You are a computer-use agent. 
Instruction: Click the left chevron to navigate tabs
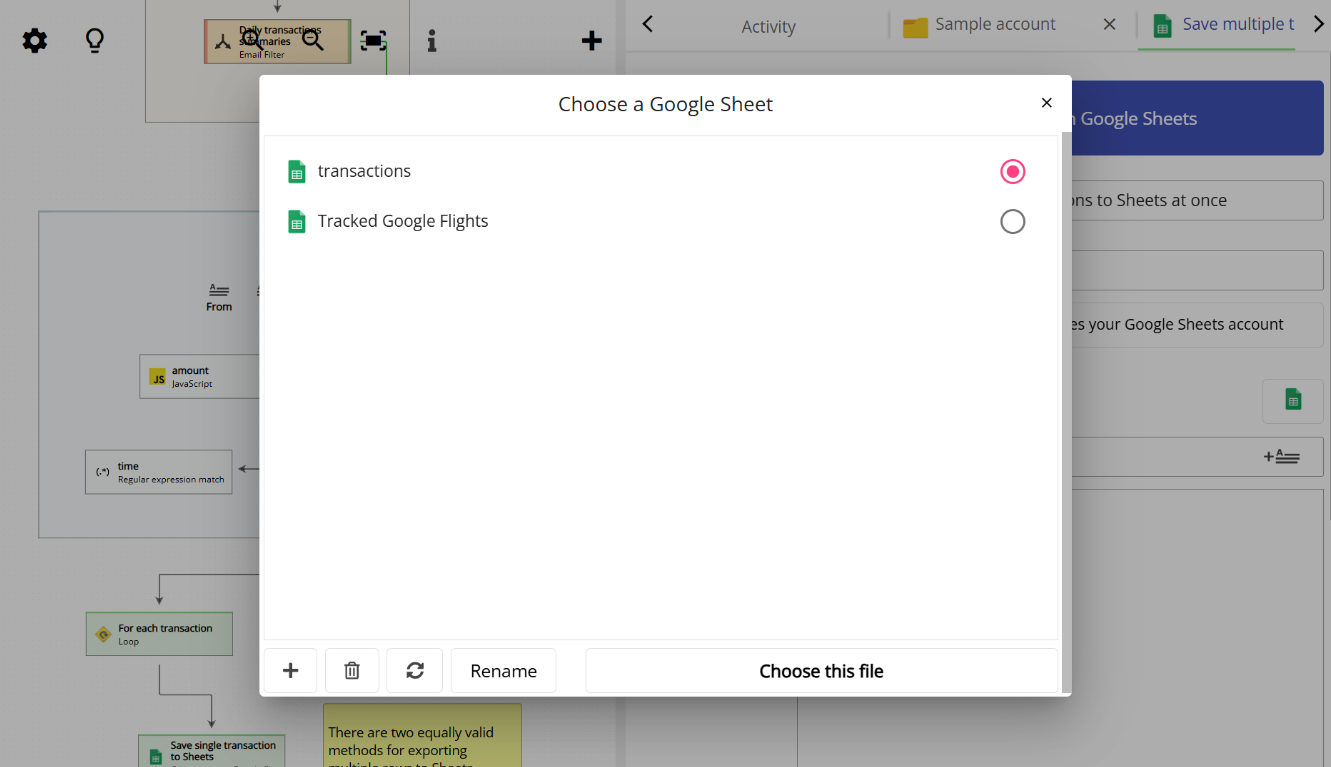[647, 24]
